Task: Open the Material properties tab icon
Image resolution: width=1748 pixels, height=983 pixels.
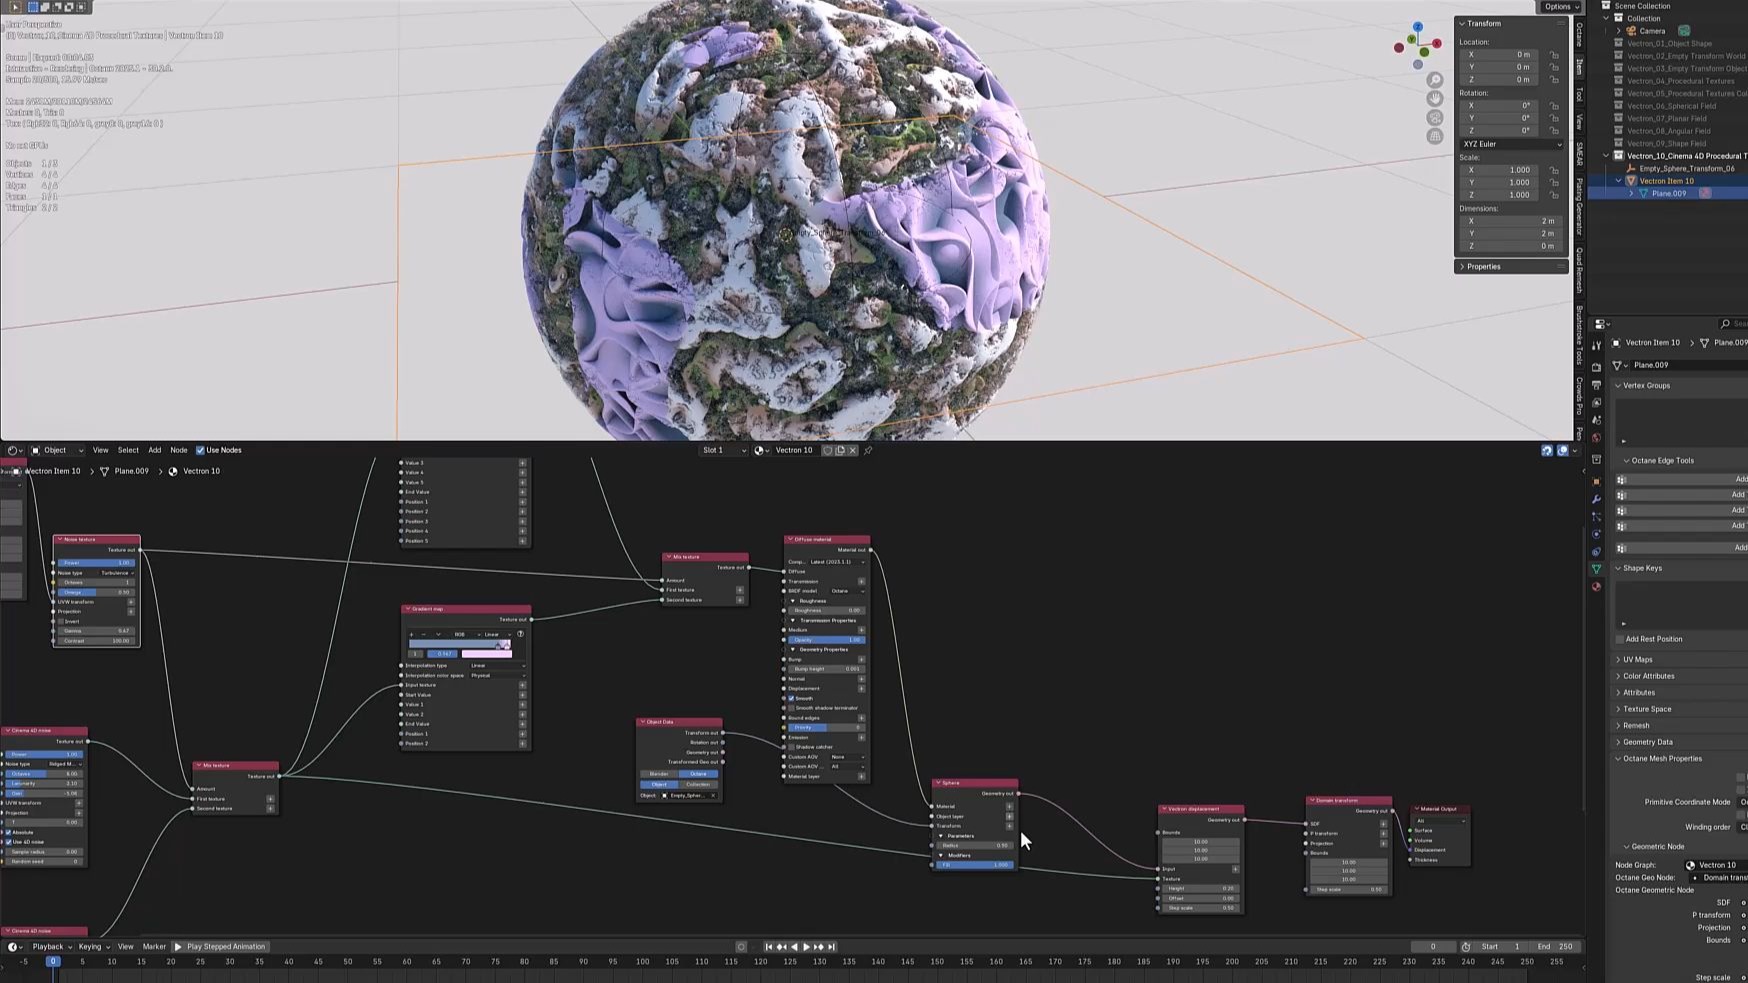Action: click(1597, 587)
